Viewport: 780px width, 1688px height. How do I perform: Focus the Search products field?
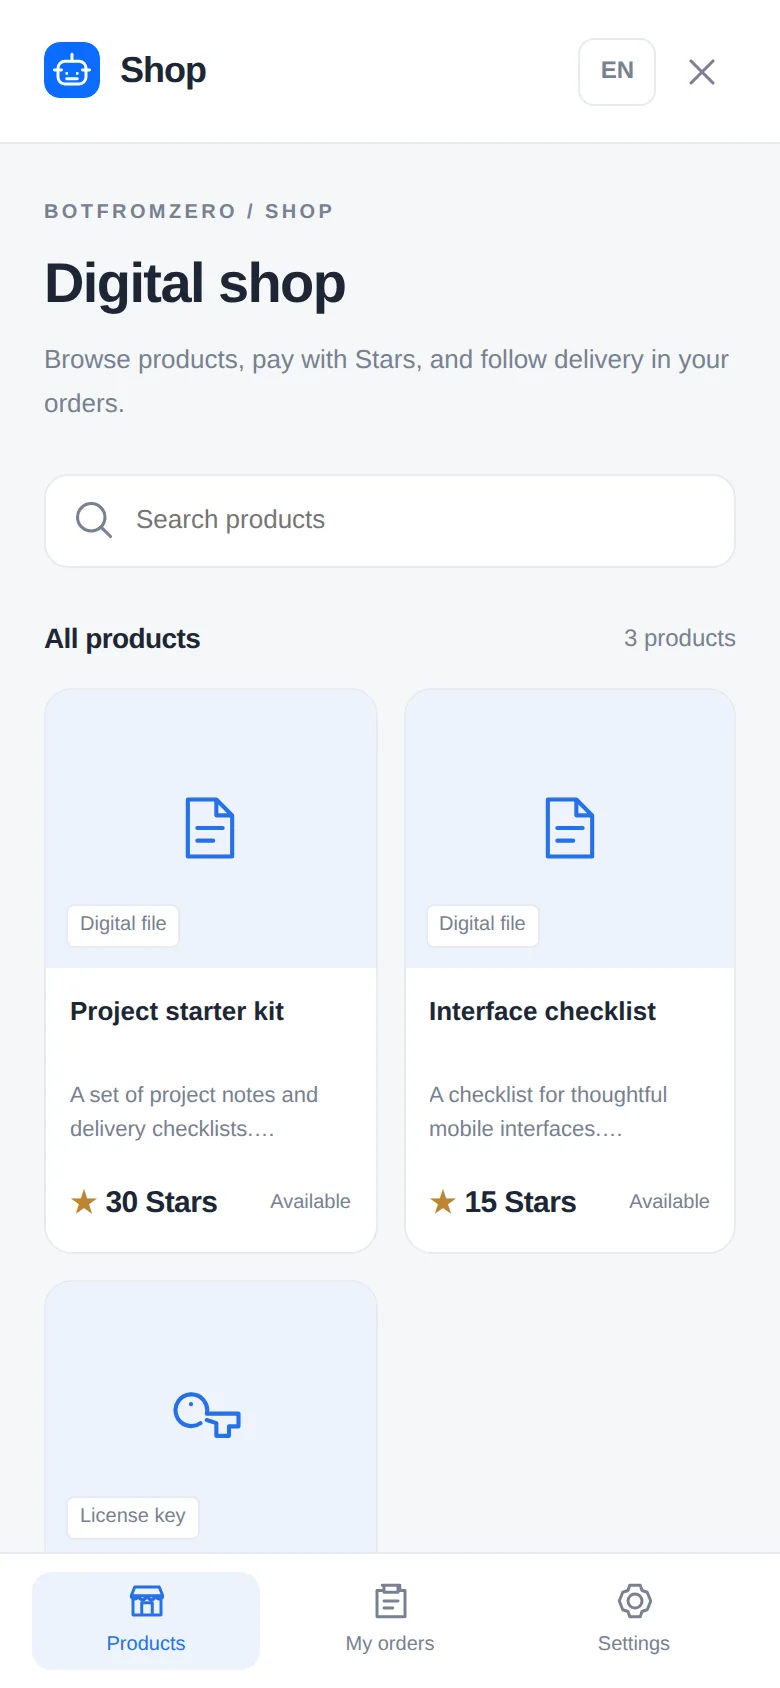(390, 521)
